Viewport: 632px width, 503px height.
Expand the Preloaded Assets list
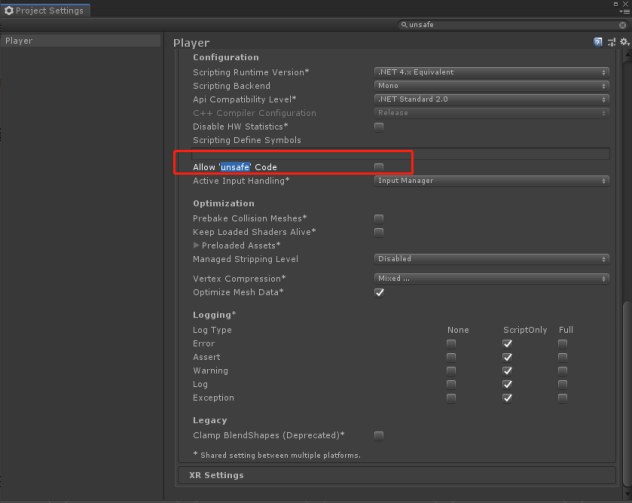point(196,245)
